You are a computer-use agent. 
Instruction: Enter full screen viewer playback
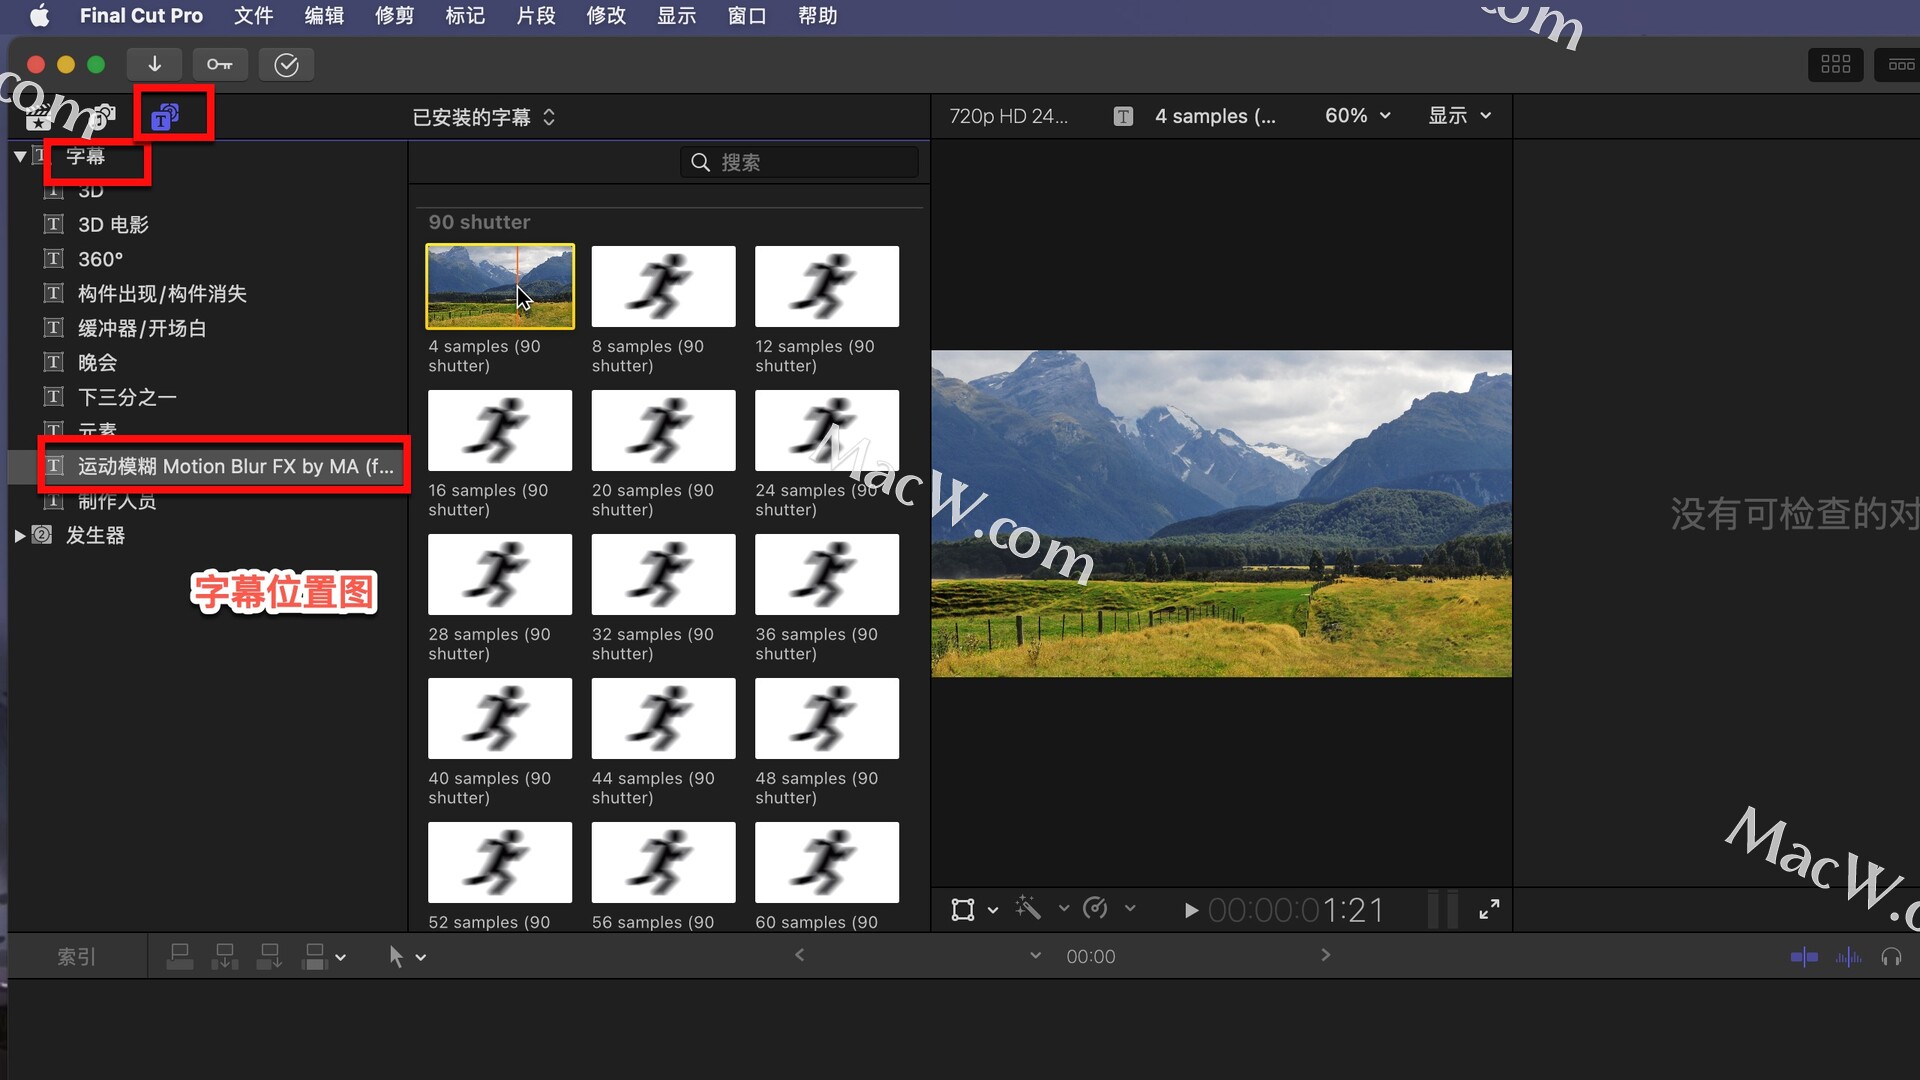click(x=1489, y=909)
